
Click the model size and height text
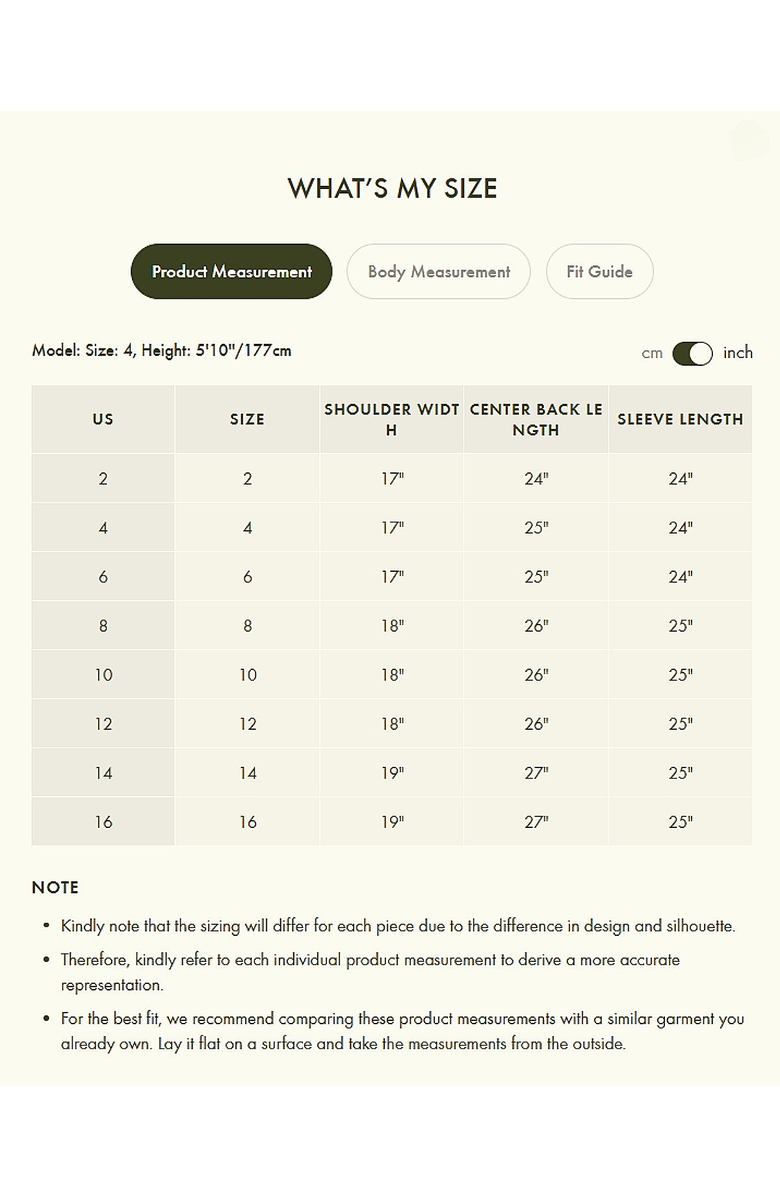162,350
